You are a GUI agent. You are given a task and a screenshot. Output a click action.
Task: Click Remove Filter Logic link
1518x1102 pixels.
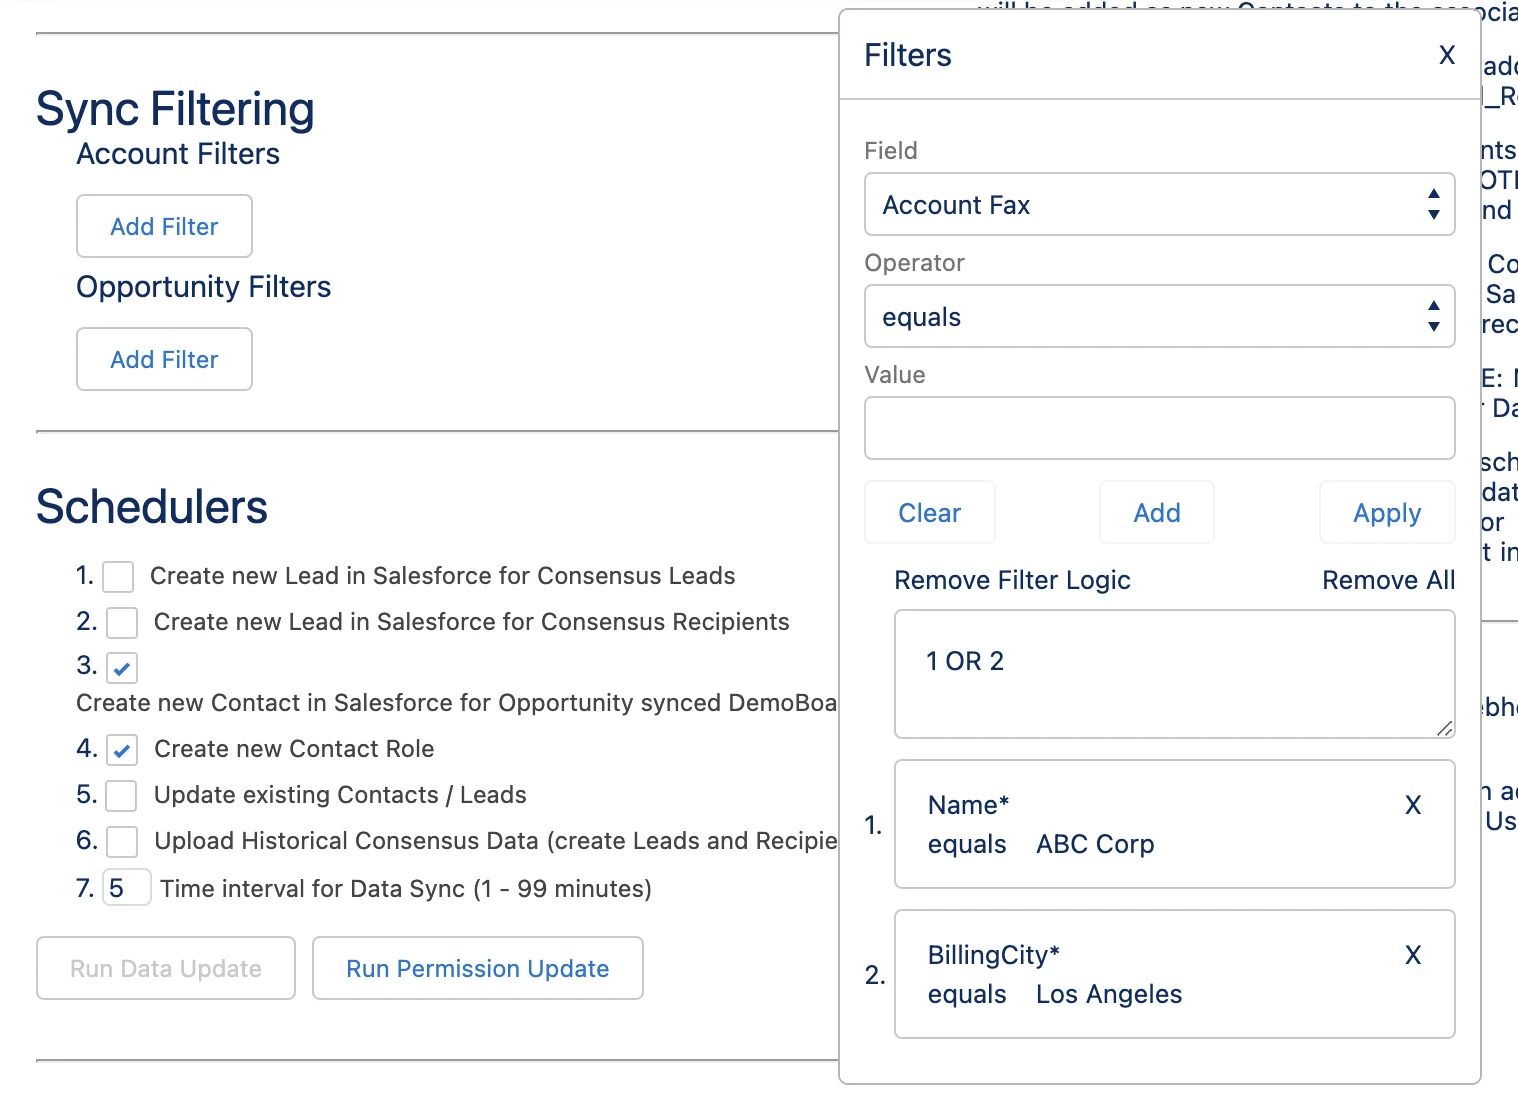[x=1012, y=581]
